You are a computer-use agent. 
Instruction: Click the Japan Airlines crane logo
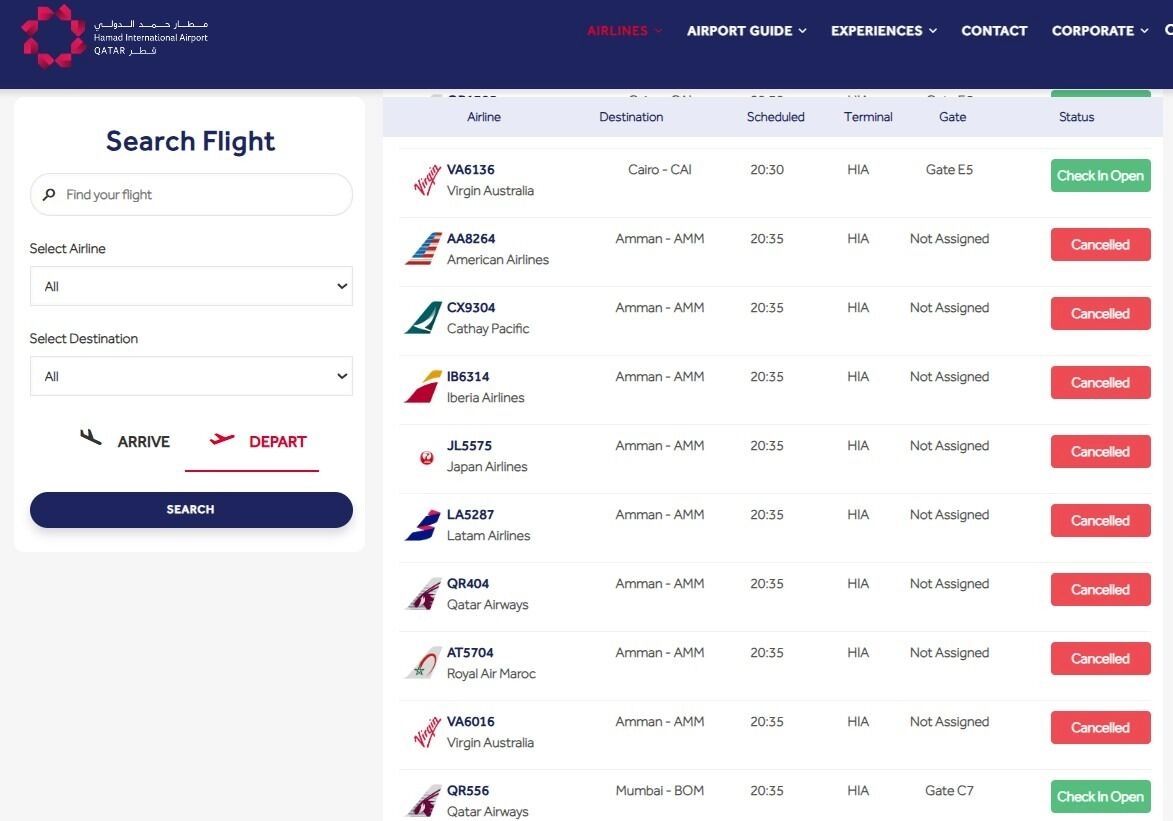(426, 457)
